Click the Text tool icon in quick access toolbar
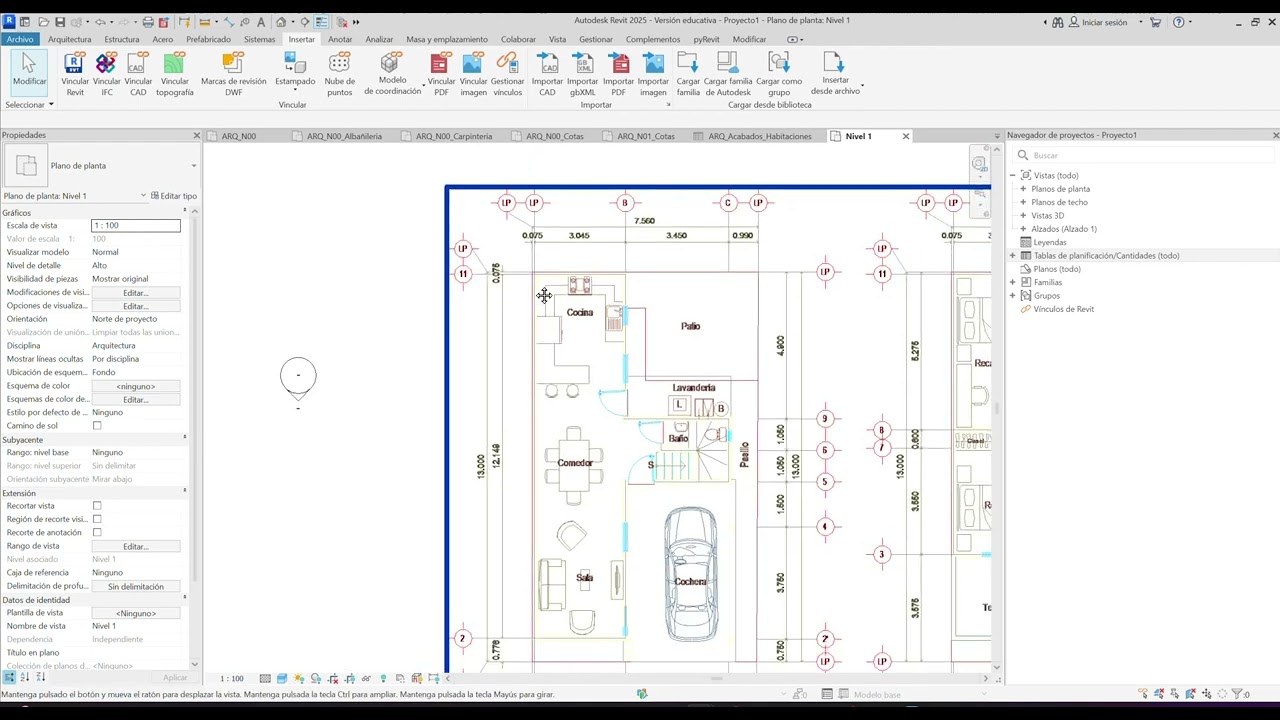The image size is (1280, 720). [261, 22]
